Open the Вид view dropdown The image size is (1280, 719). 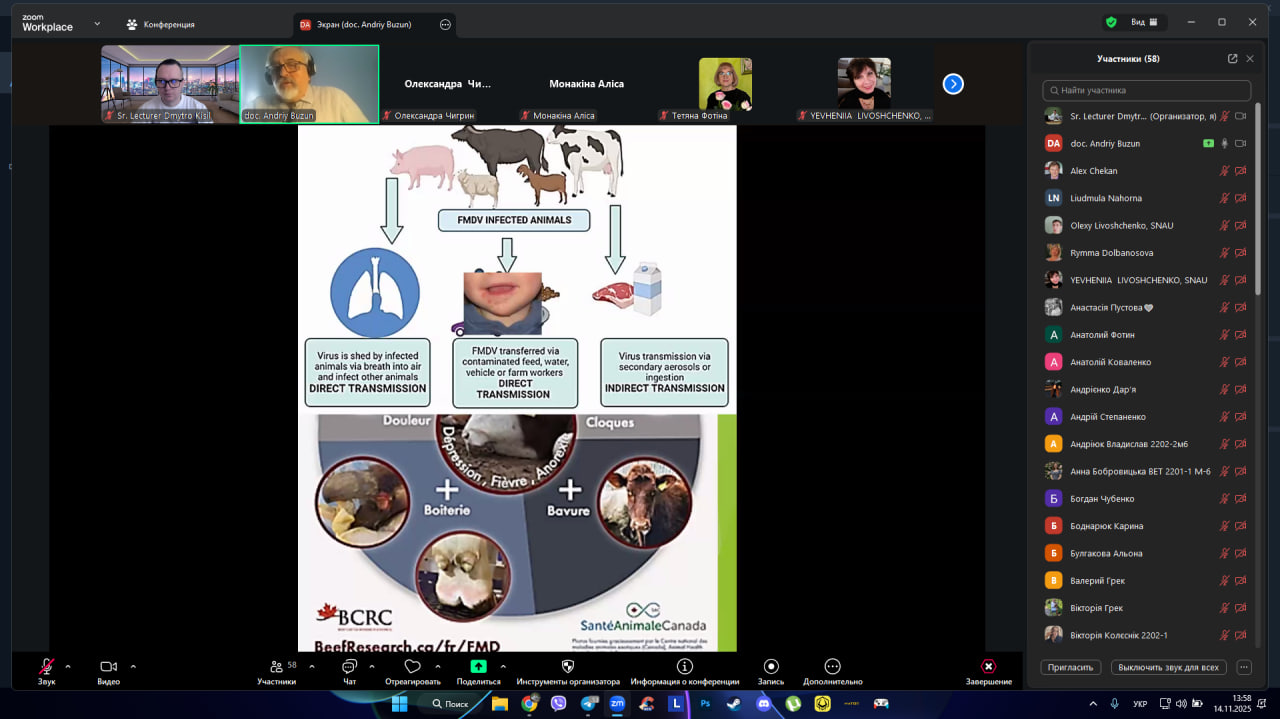(x=1143, y=22)
